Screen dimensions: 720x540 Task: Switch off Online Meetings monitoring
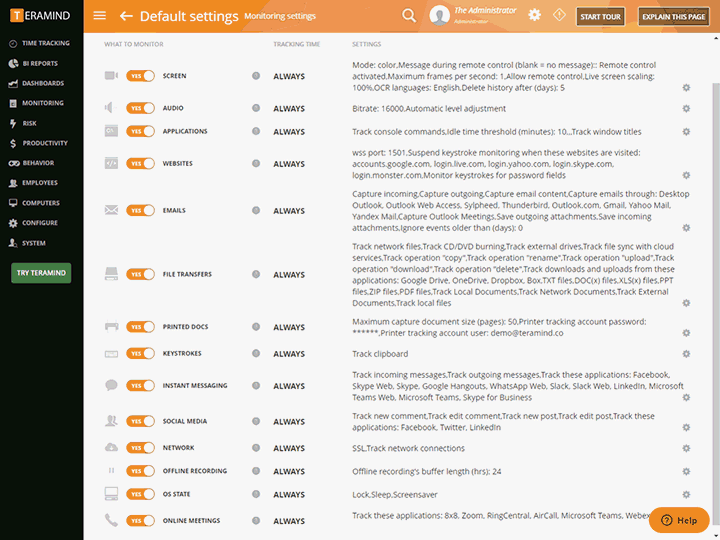[x=141, y=521]
